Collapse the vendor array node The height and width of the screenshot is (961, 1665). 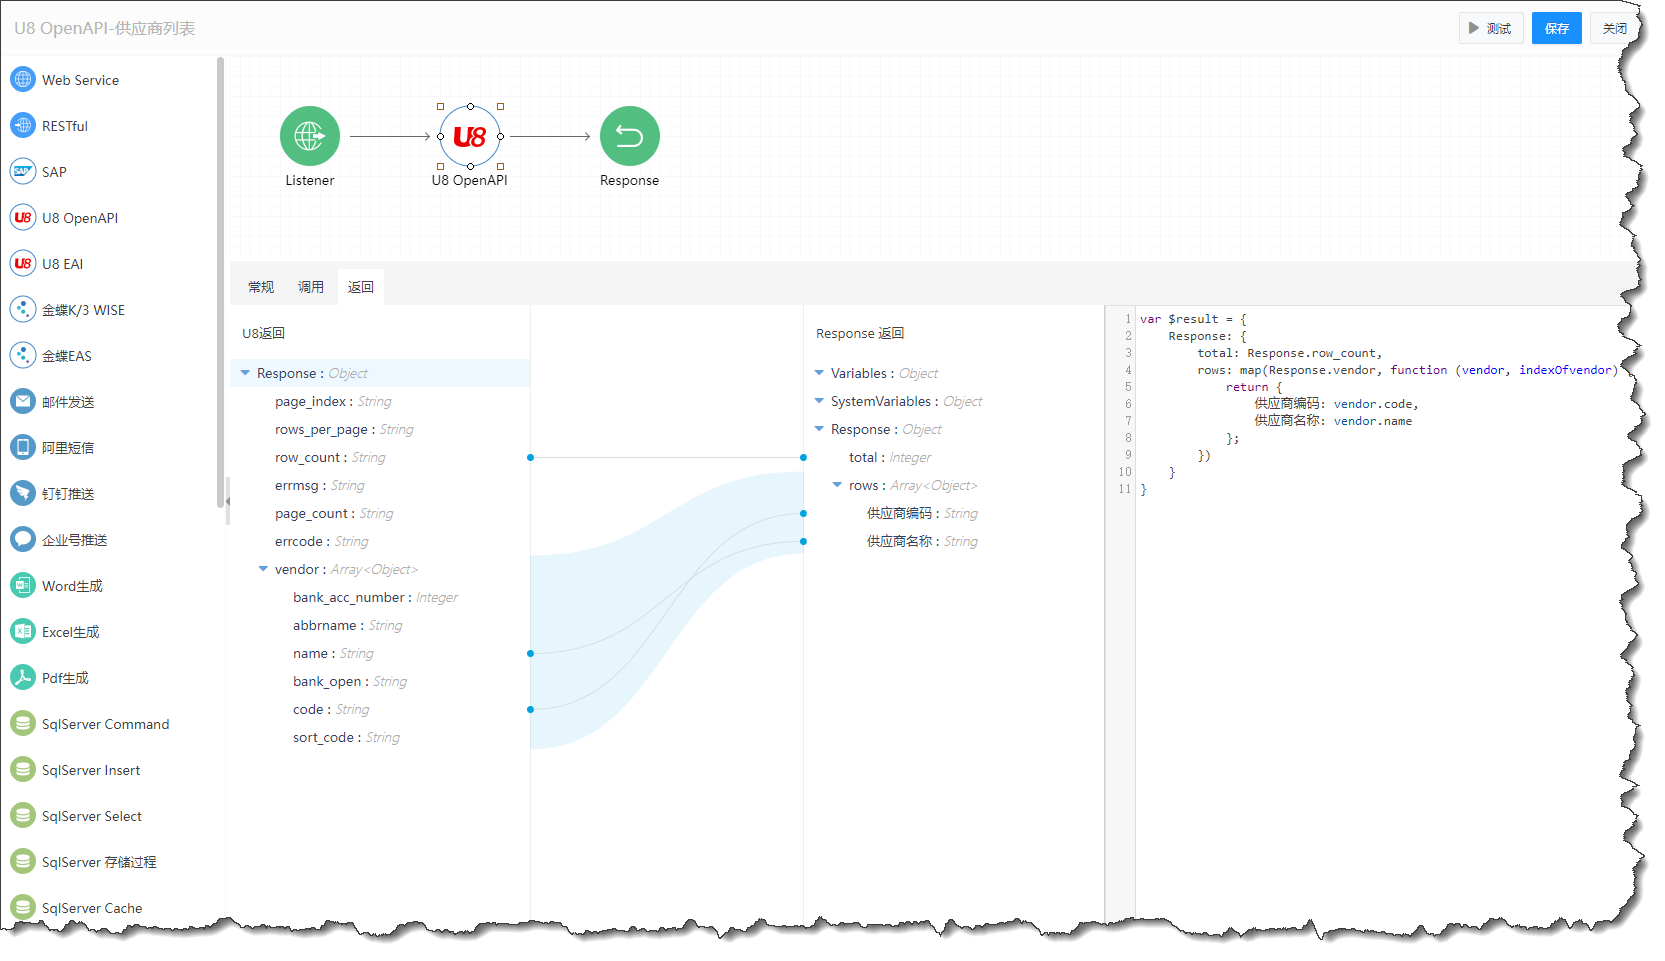263,569
